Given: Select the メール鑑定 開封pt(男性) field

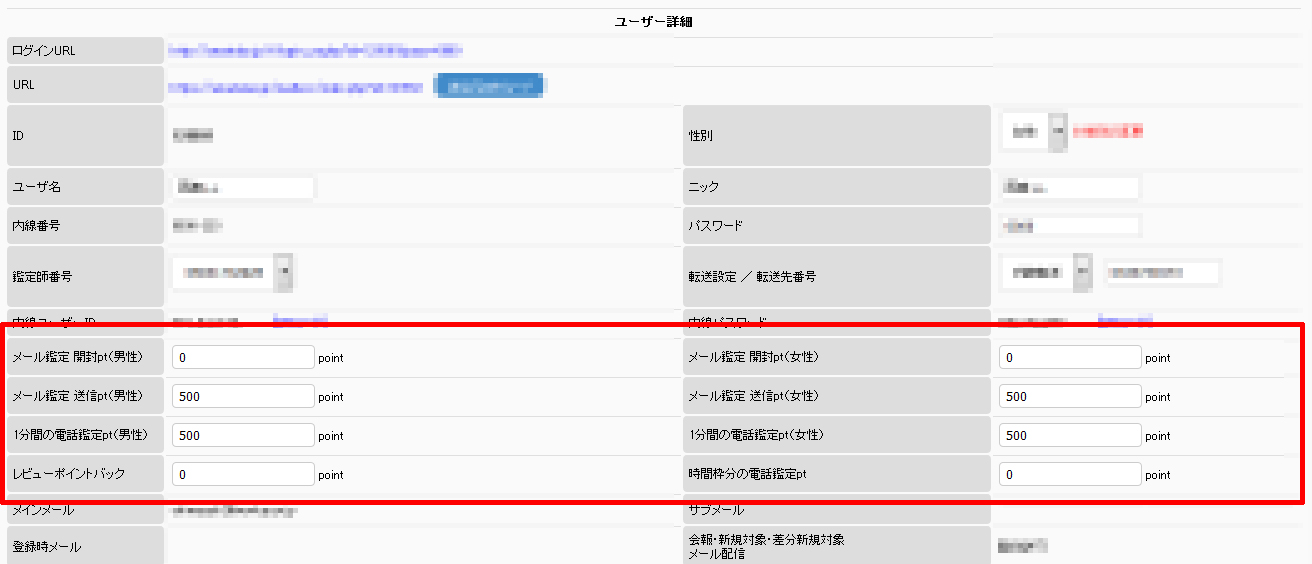Looking at the screenshot, I should point(243,357).
